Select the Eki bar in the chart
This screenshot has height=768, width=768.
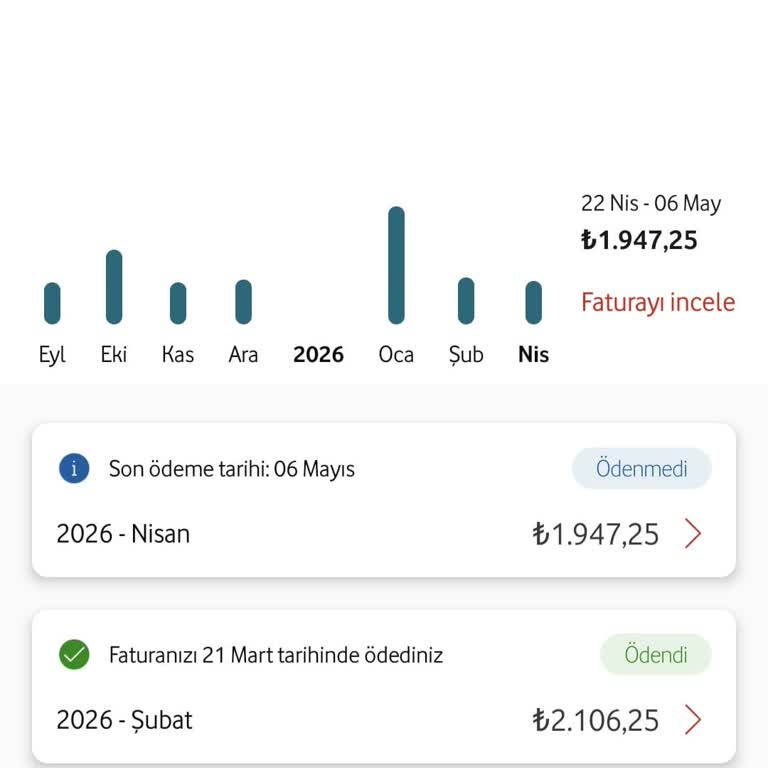tap(114, 287)
